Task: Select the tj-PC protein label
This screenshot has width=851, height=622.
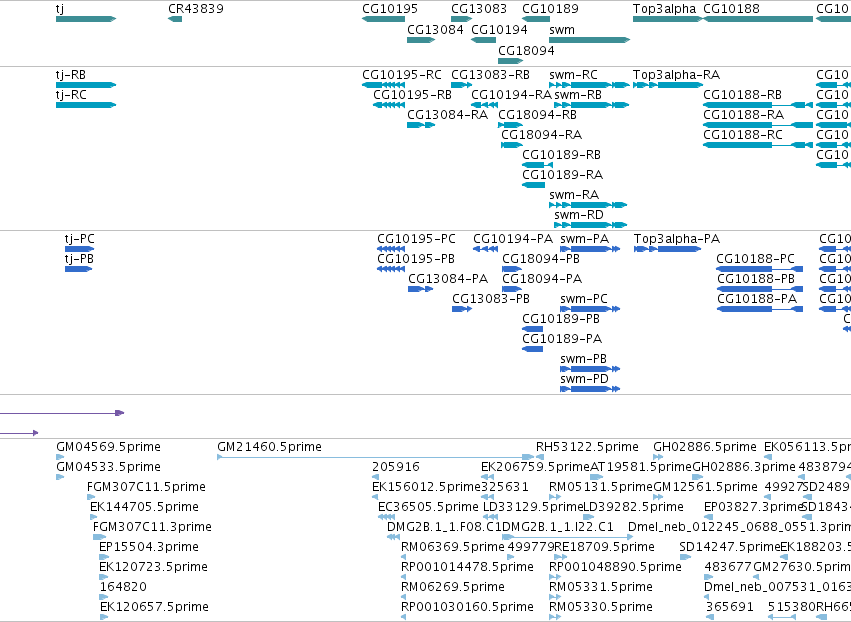Action: tap(79, 239)
